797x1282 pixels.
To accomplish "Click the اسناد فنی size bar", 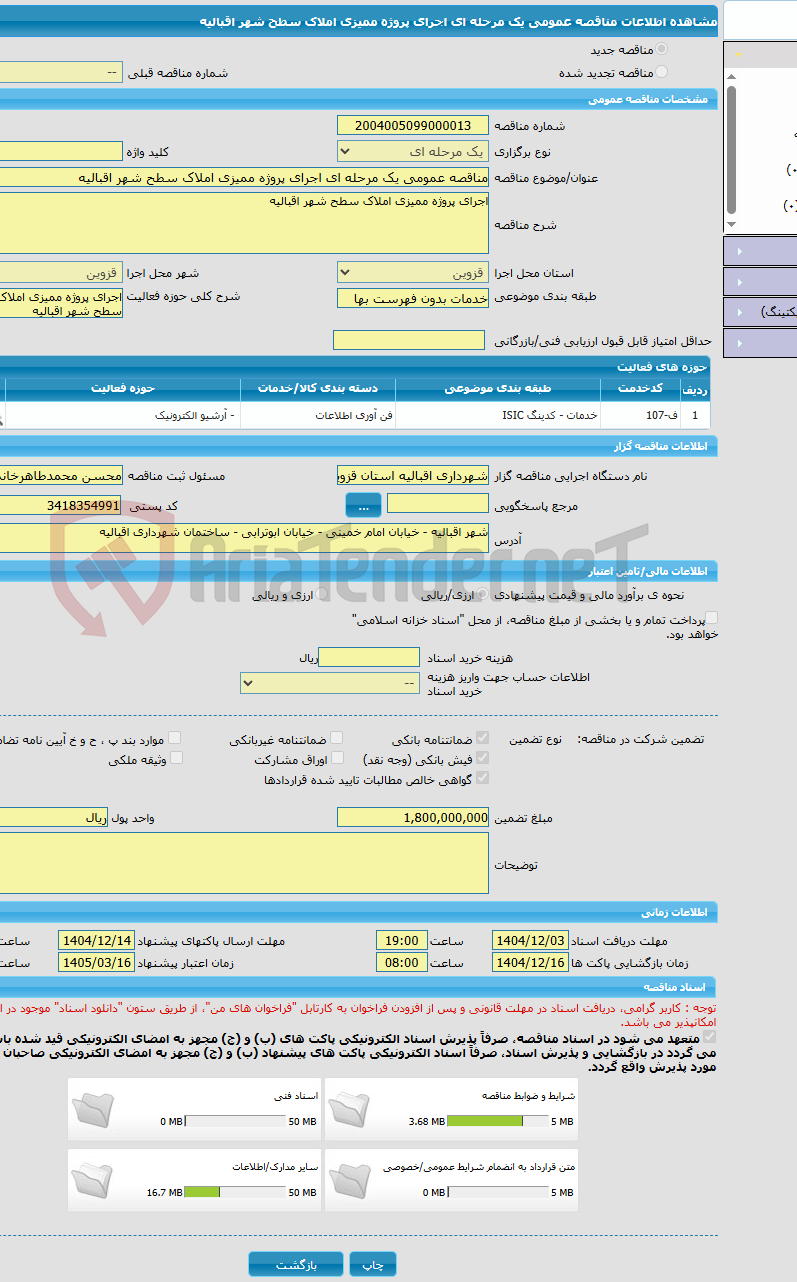I will pyautogui.click(x=237, y=1122).
